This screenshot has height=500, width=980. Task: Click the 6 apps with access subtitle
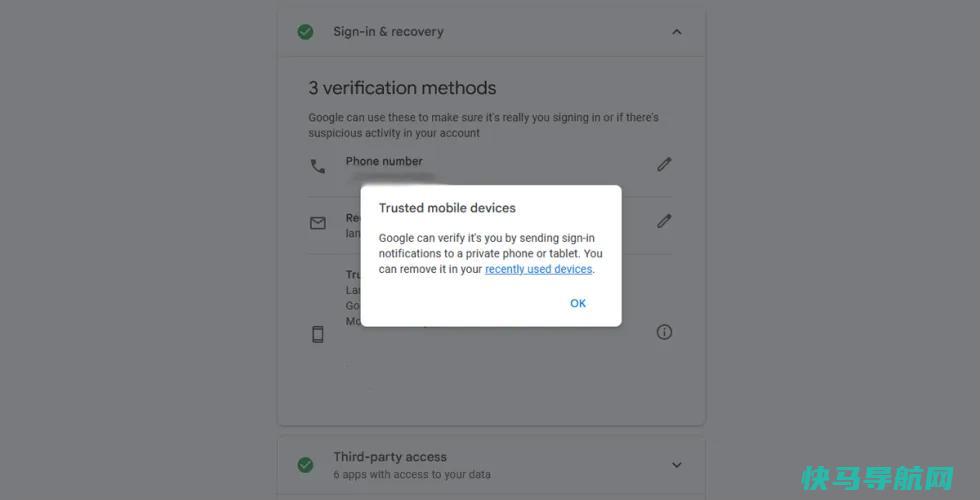click(412, 474)
